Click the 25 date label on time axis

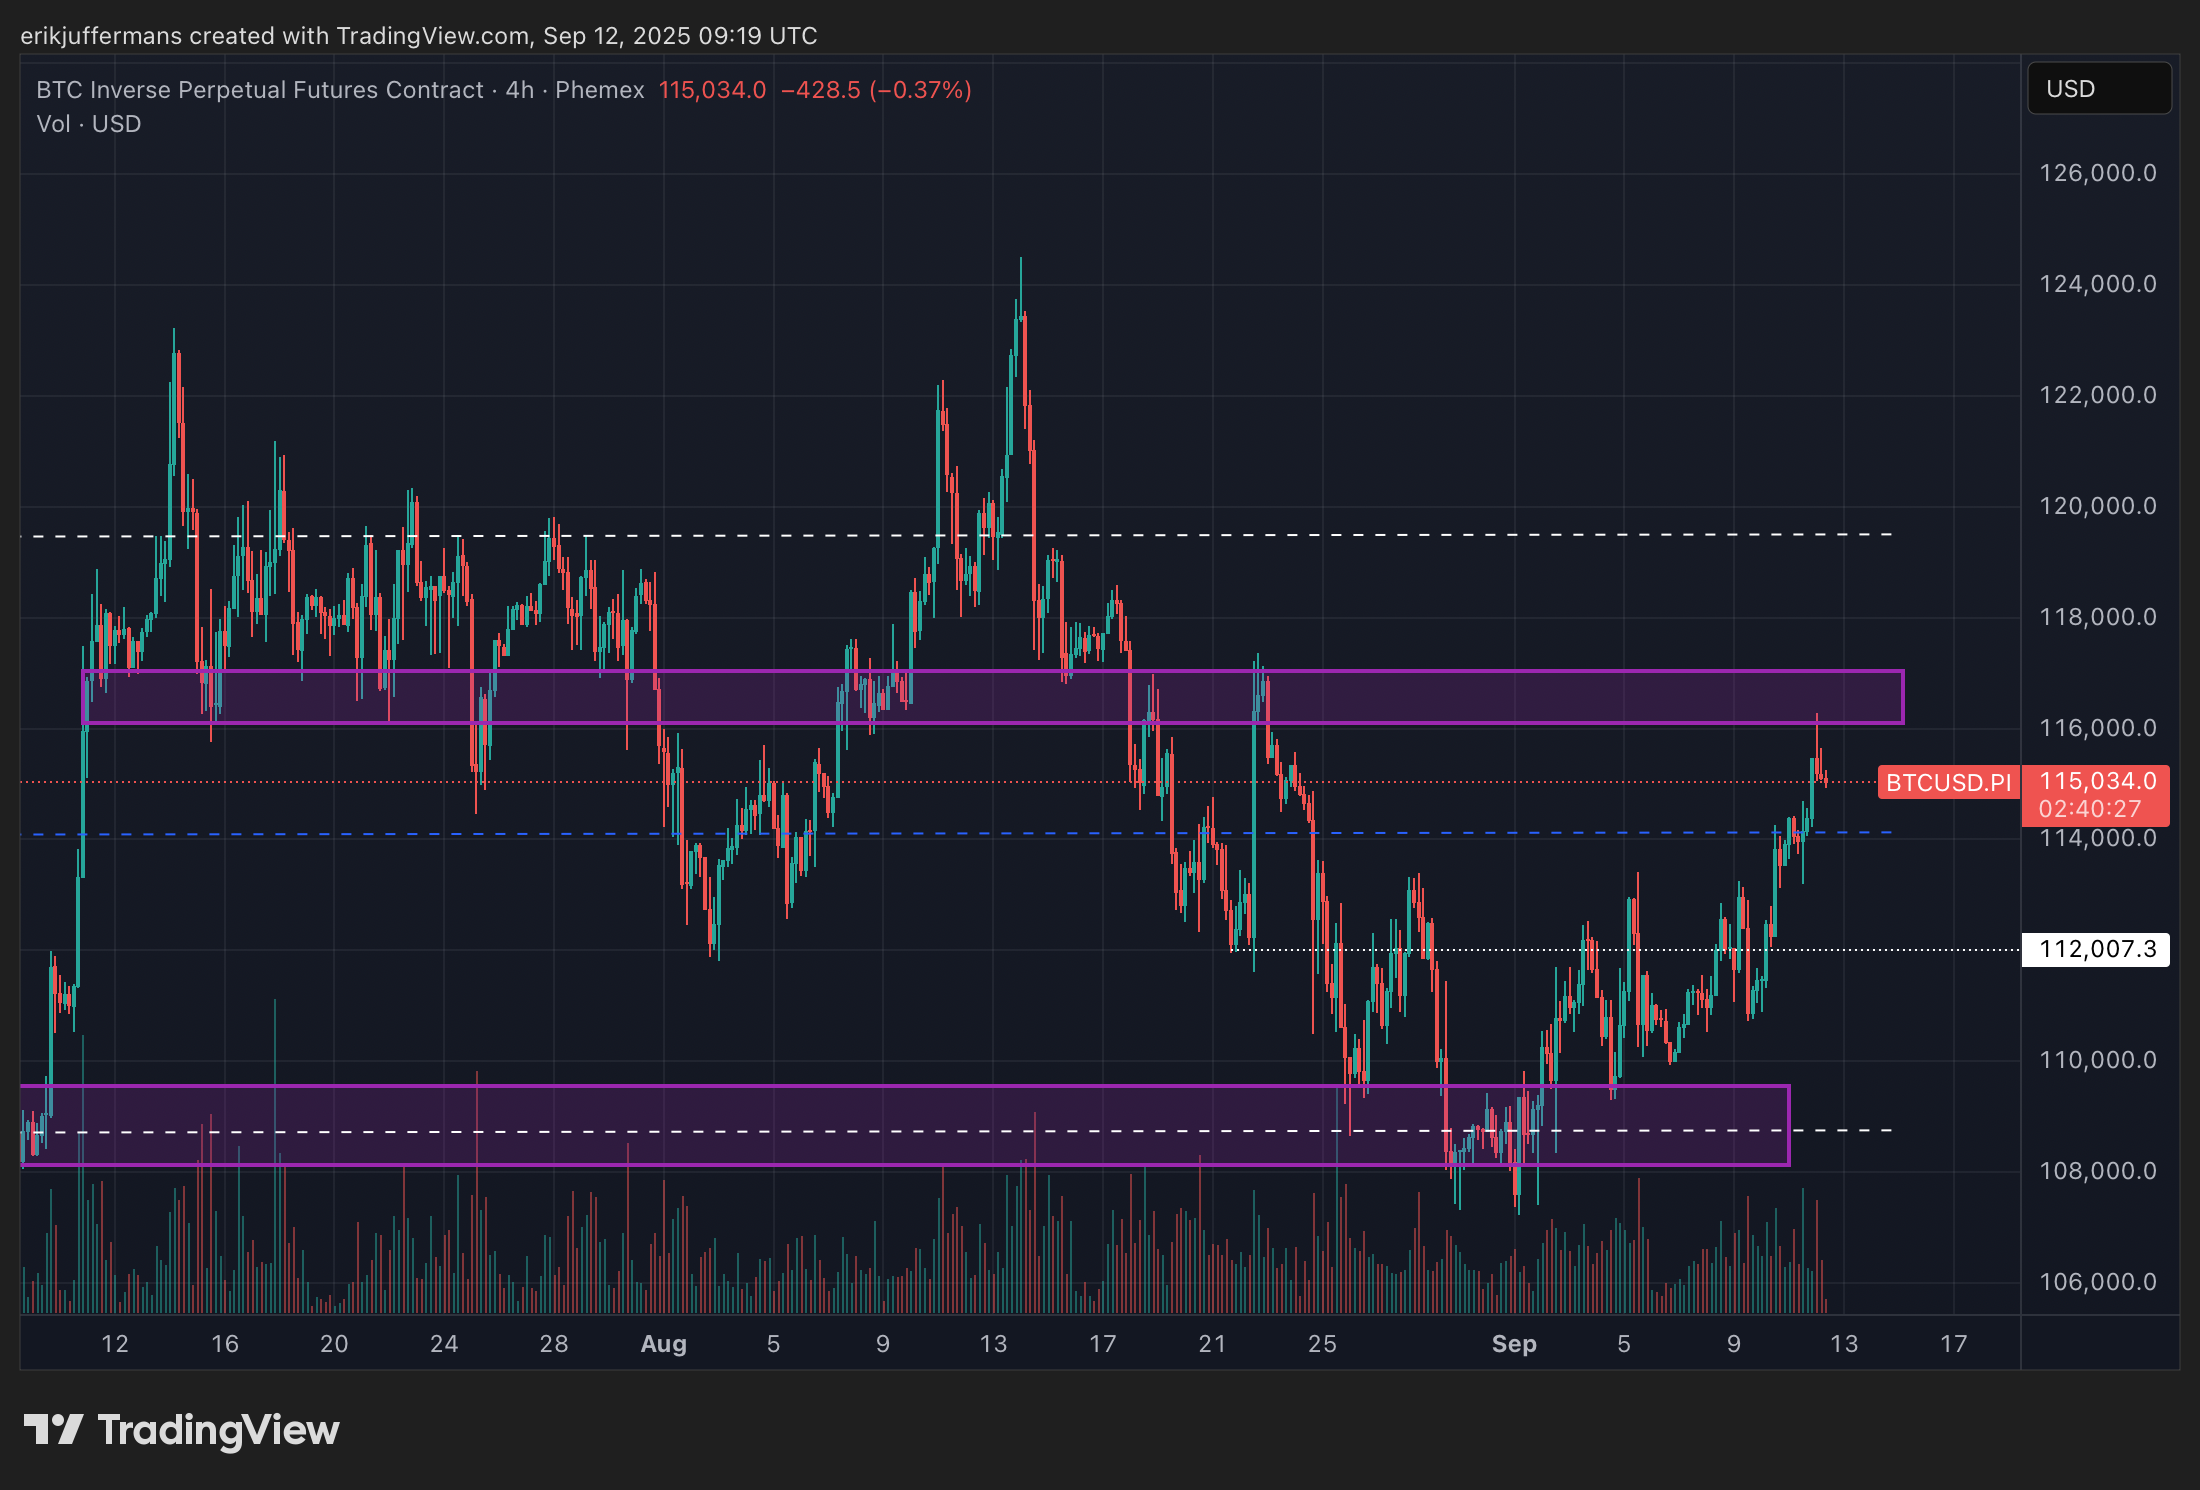[1322, 1344]
